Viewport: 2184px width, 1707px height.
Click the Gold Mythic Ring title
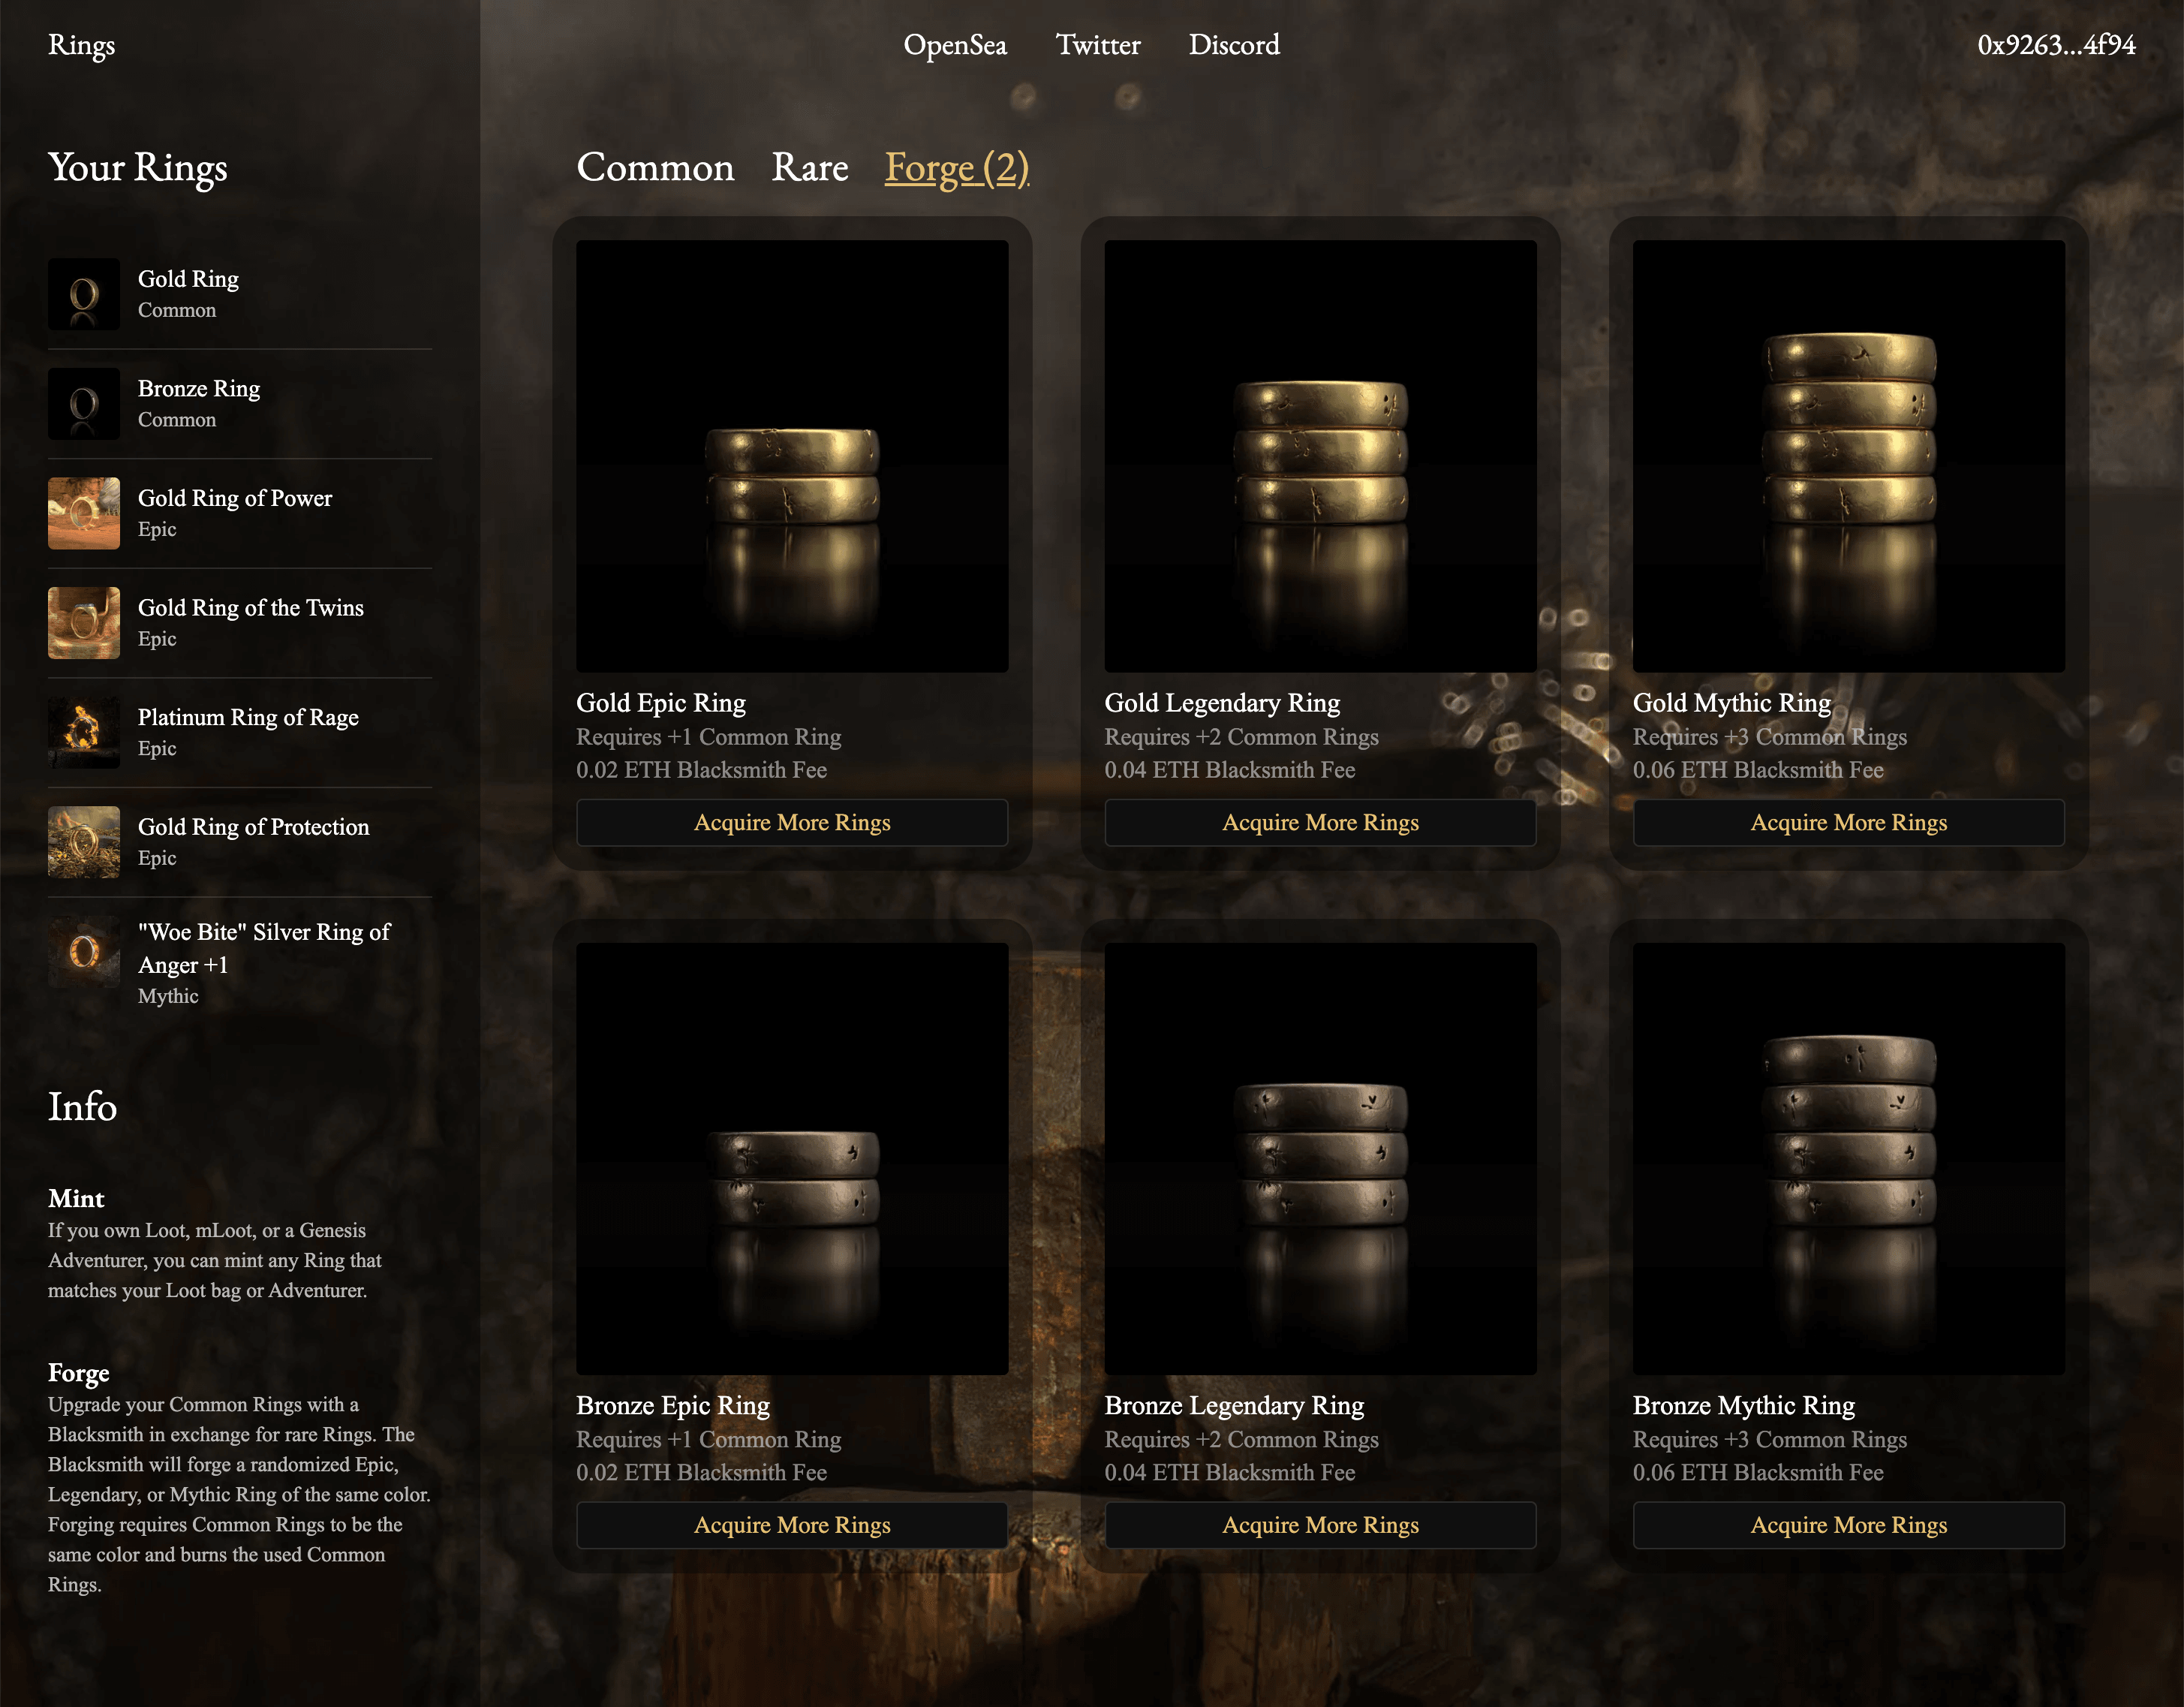[1732, 703]
